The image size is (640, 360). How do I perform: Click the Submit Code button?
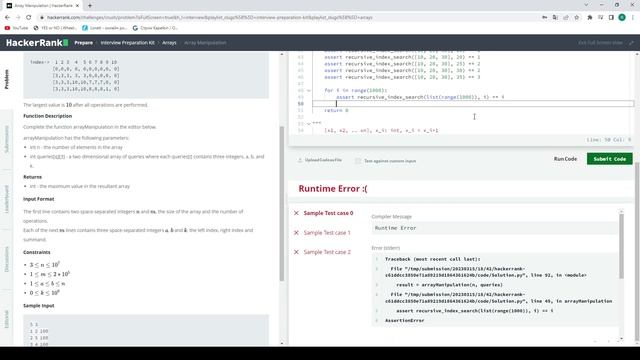(610, 159)
